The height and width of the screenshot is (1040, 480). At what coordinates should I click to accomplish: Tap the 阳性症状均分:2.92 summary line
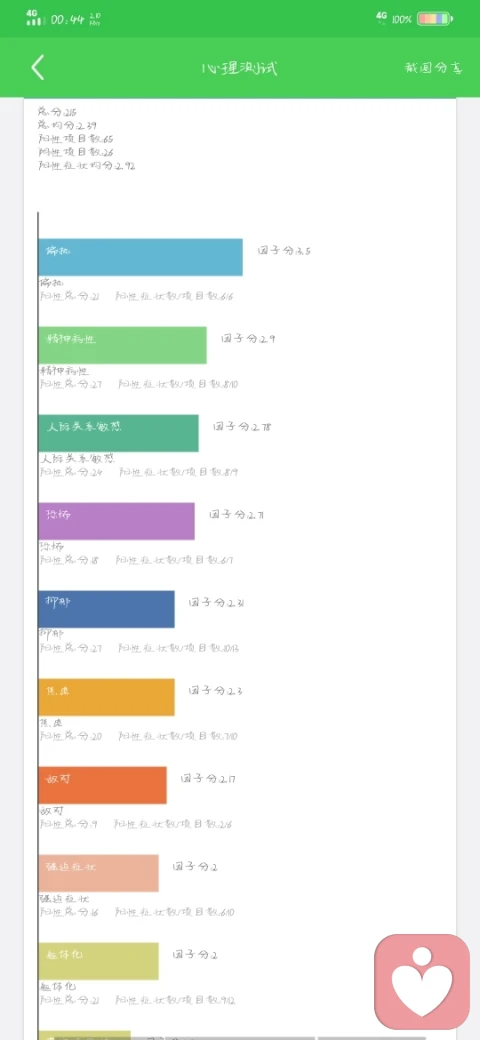click(x=87, y=166)
